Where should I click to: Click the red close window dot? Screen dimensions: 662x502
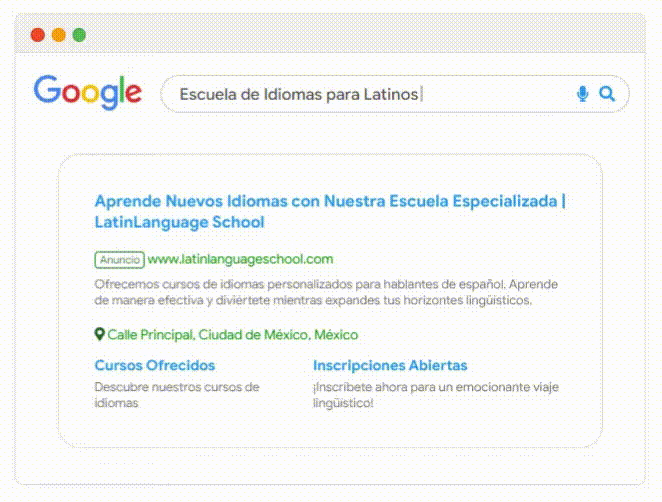point(38,35)
